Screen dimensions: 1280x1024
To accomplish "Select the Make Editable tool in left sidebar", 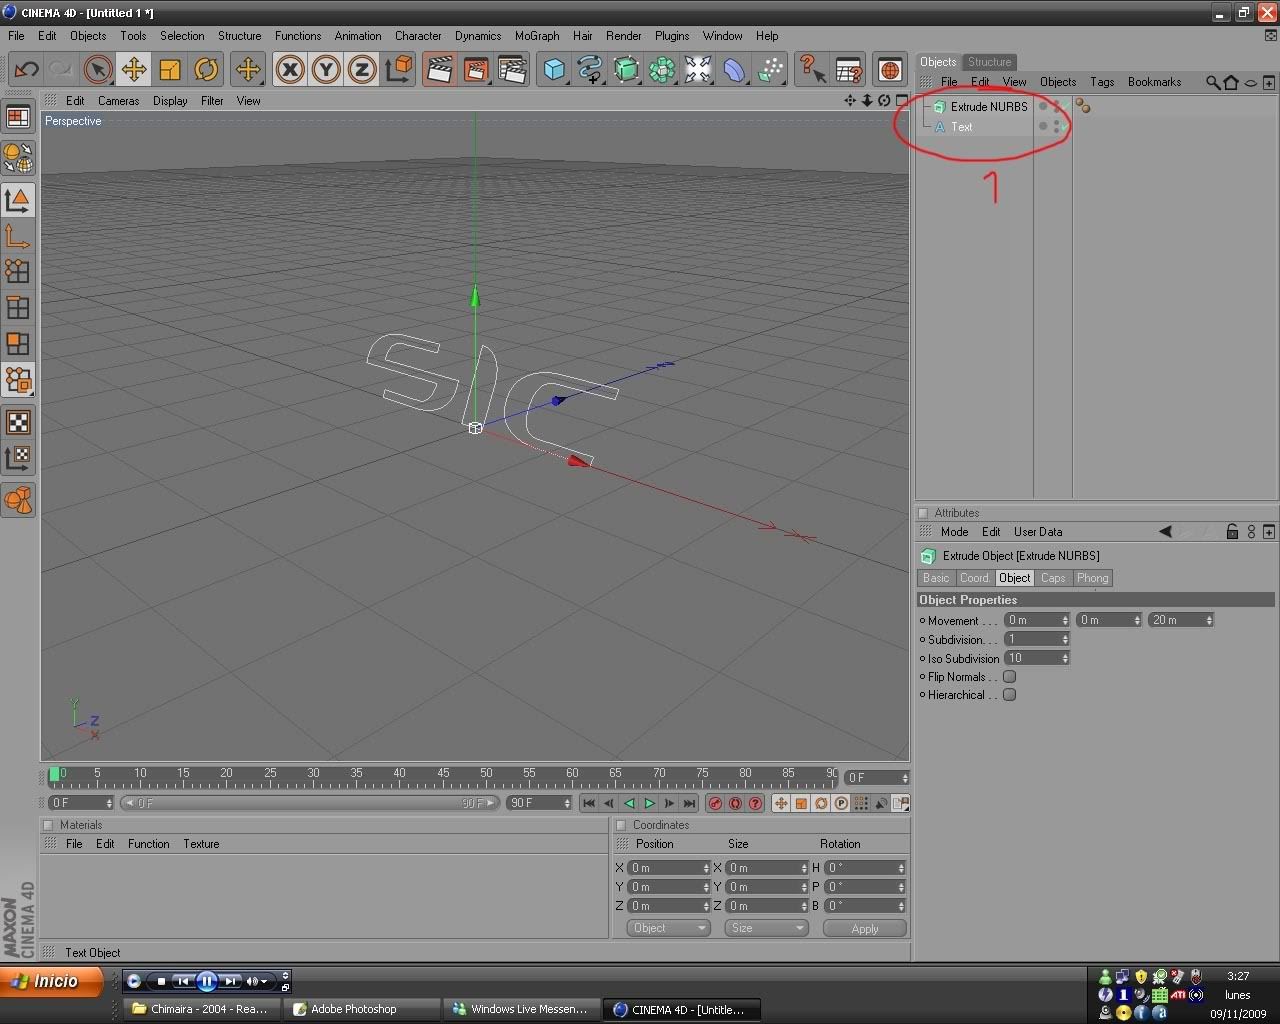I will coord(18,157).
